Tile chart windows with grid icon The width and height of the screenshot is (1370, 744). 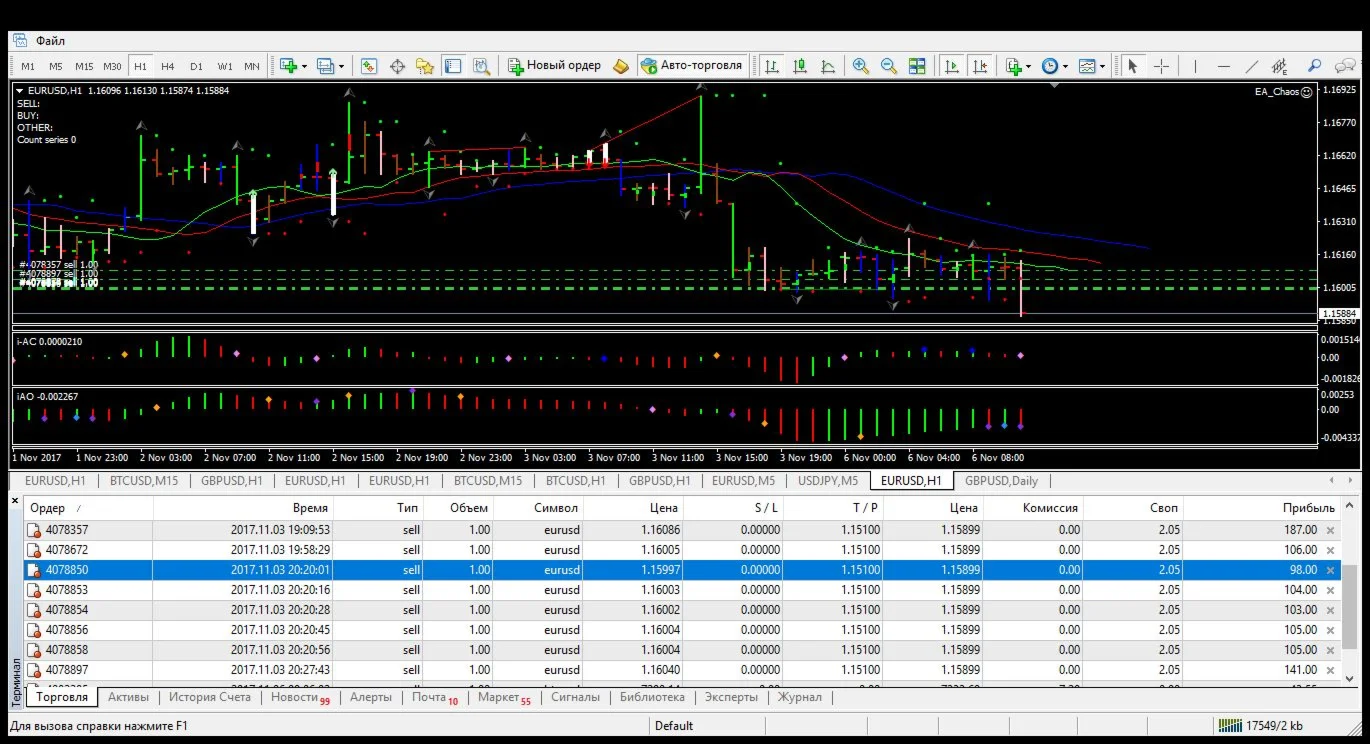(917, 66)
